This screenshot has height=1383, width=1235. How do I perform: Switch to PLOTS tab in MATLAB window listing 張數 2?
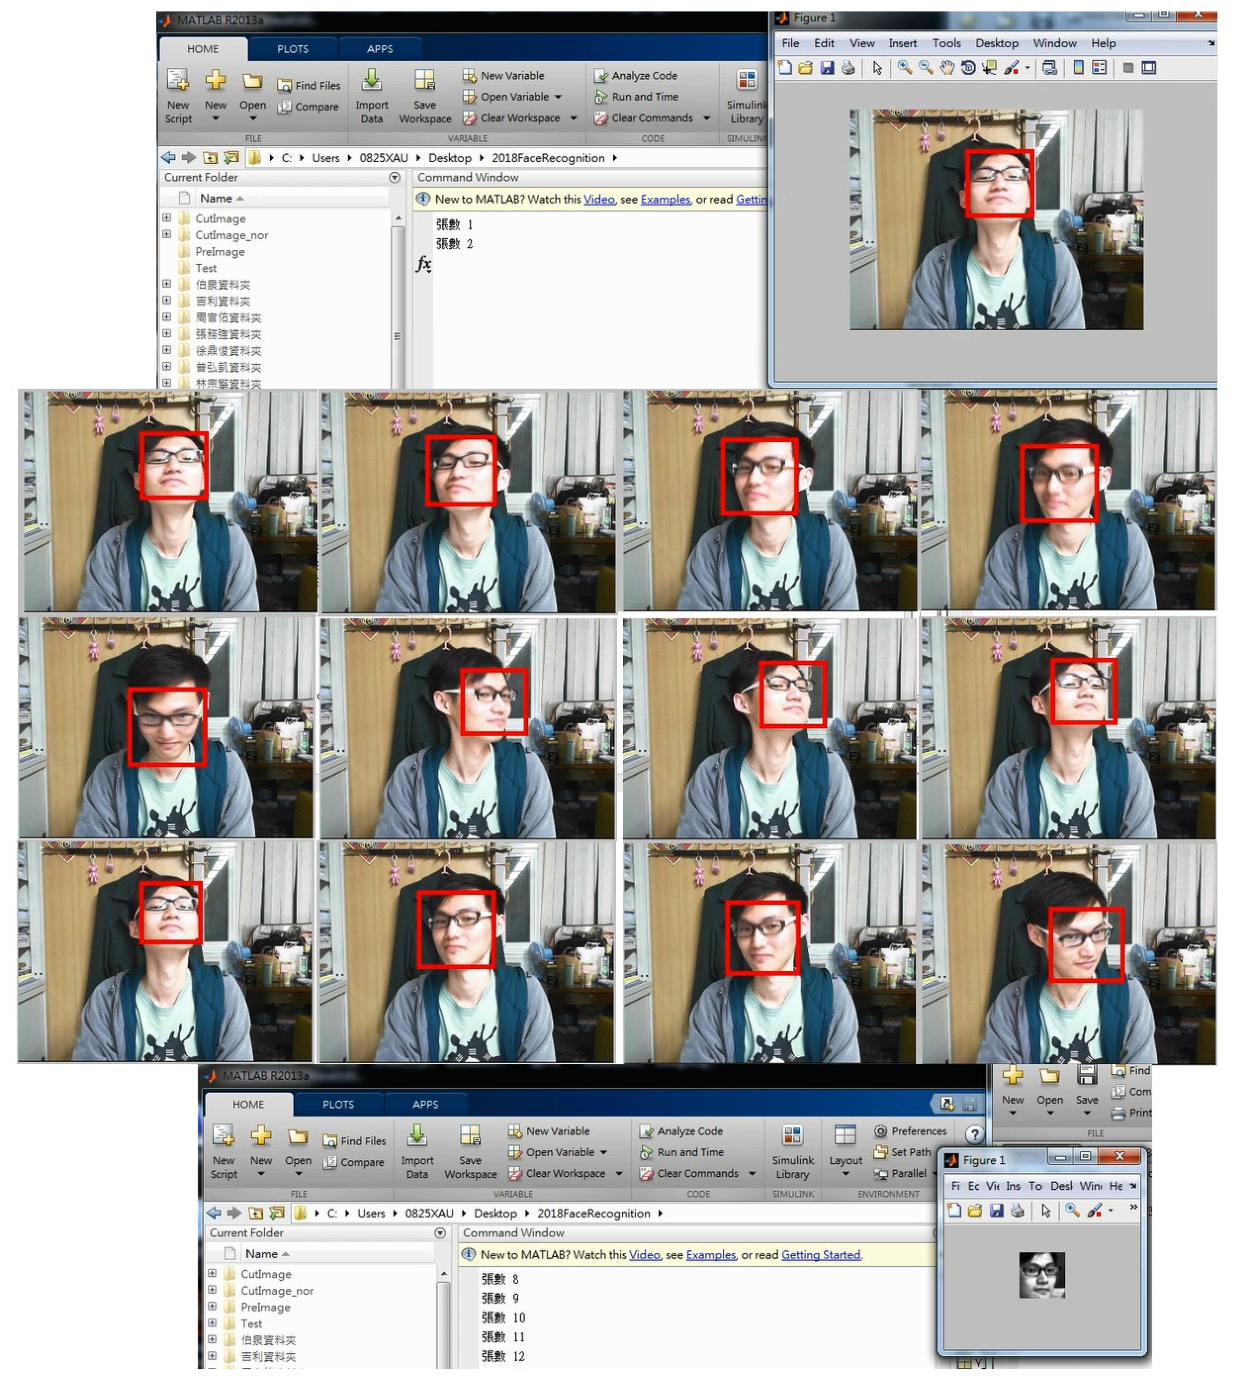pos(293,49)
